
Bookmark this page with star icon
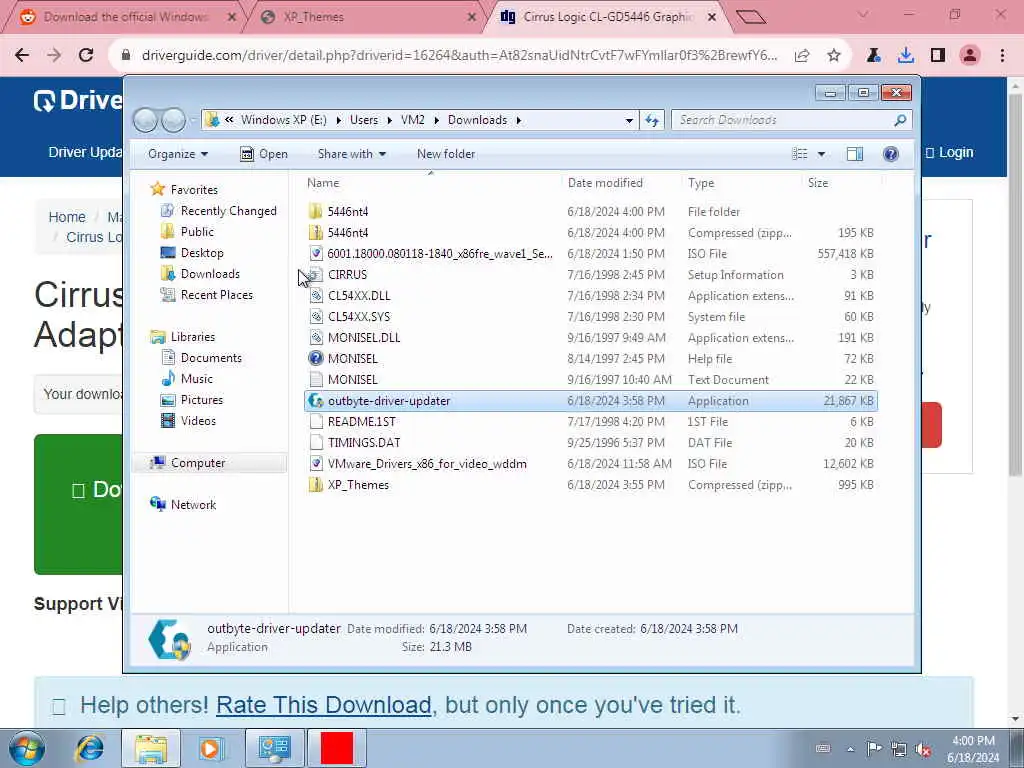(x=834, y=56)
